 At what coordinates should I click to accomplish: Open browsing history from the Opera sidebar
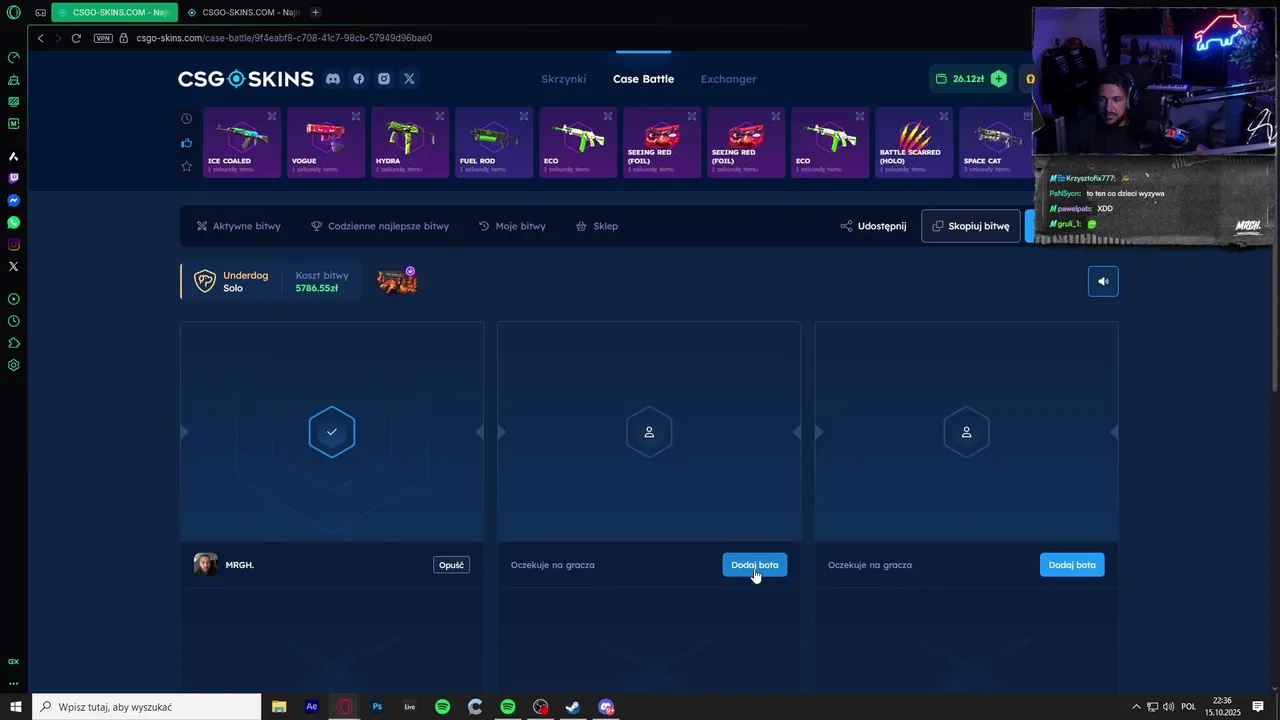pos(14,321)
